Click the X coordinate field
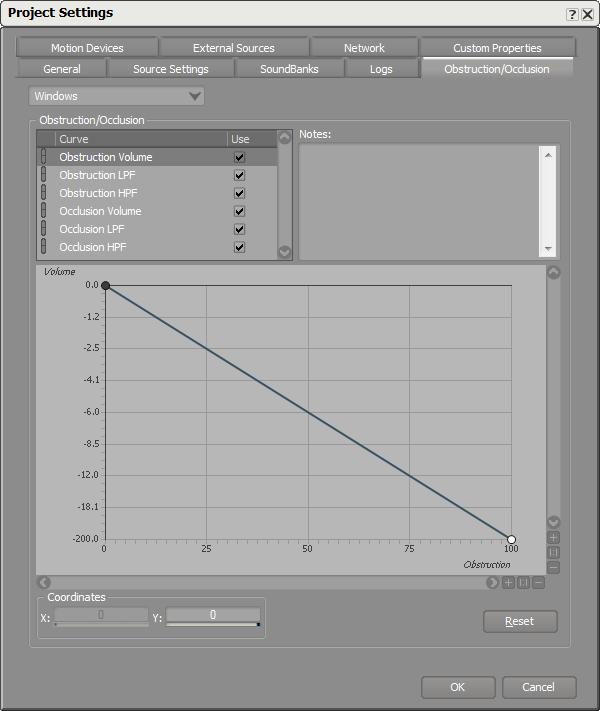The width and height of the screenshot is (600, 711). pos(101,615)
